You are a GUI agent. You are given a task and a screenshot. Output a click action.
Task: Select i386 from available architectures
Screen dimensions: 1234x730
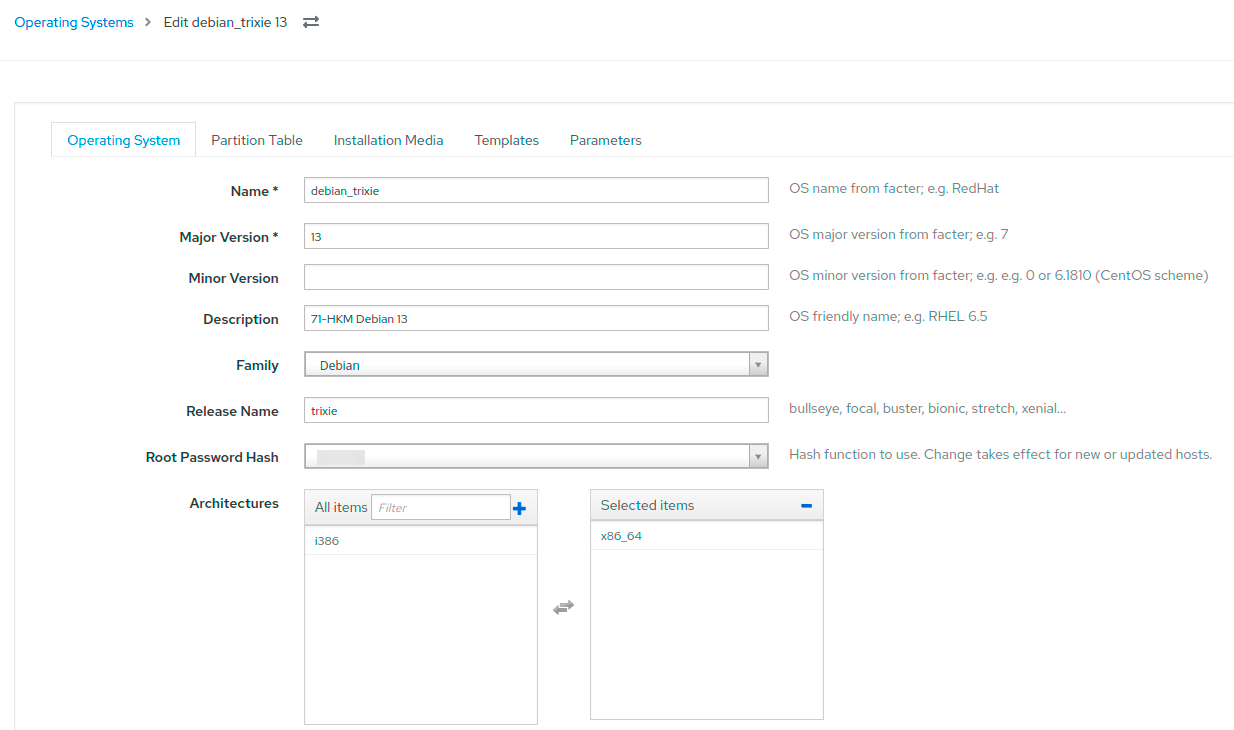[x=327, y=541]
